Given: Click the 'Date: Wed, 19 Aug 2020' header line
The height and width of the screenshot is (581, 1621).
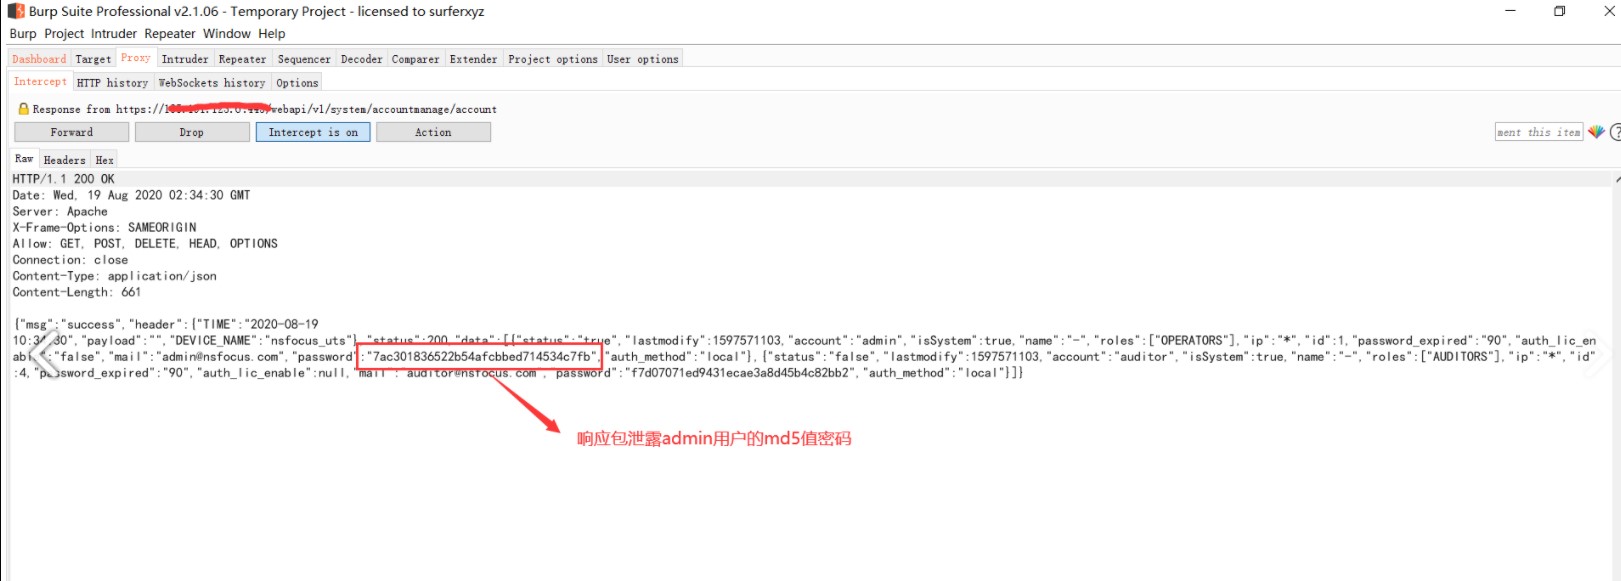Looking at the screenshot, I should tap(131, 195).
